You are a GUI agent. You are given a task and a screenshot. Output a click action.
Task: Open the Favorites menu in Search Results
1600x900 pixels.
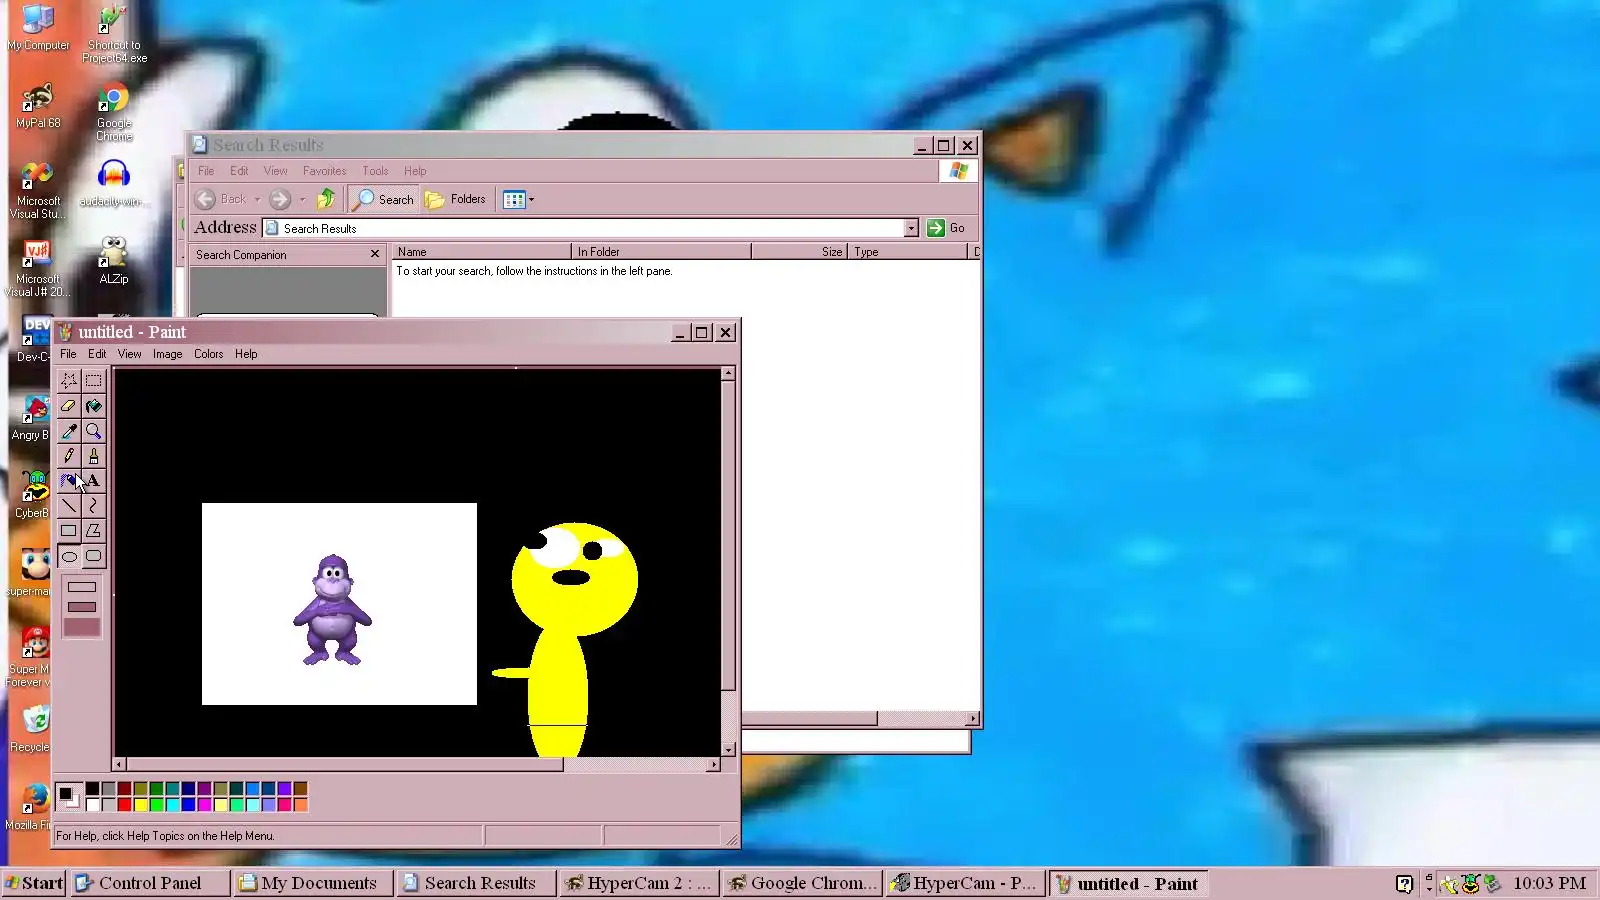point(324,171)
